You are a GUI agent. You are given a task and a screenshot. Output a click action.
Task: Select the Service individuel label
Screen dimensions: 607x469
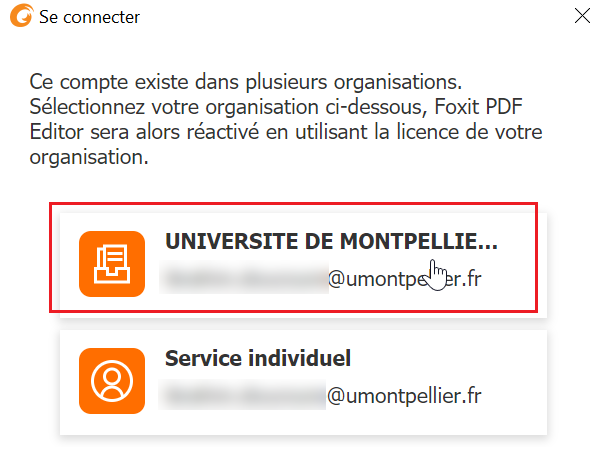point(257,358)
